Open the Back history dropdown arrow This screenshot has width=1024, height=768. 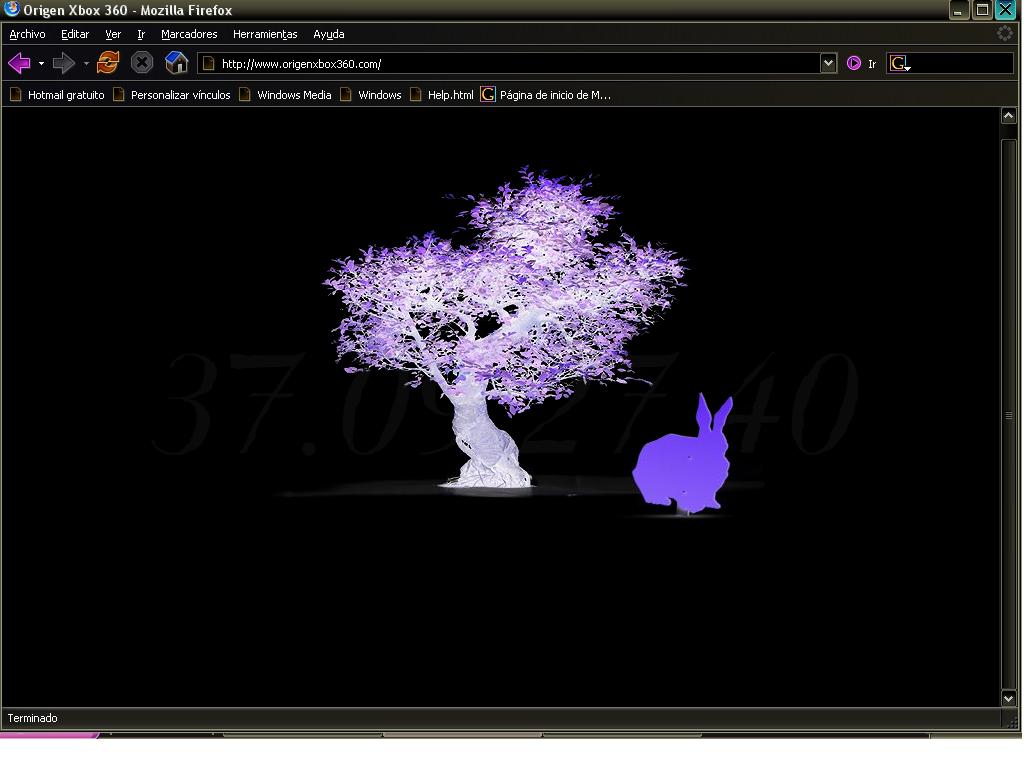41,64
